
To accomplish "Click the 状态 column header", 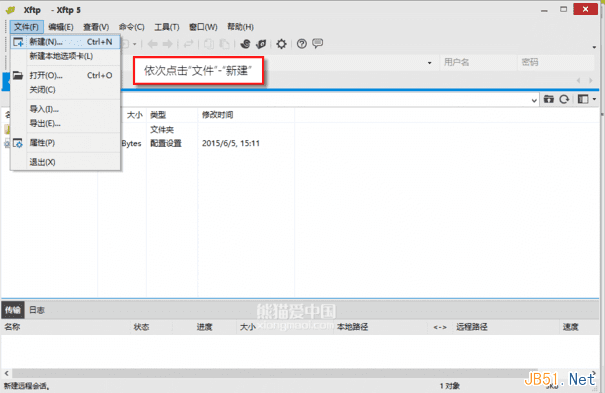I will click(x=141, y=327).
